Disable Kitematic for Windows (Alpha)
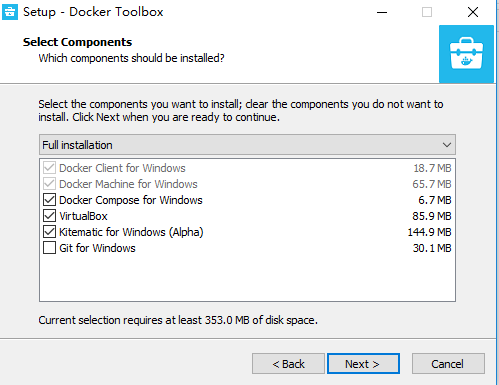Viewport: 499px width, 385px height. [49, 232]
